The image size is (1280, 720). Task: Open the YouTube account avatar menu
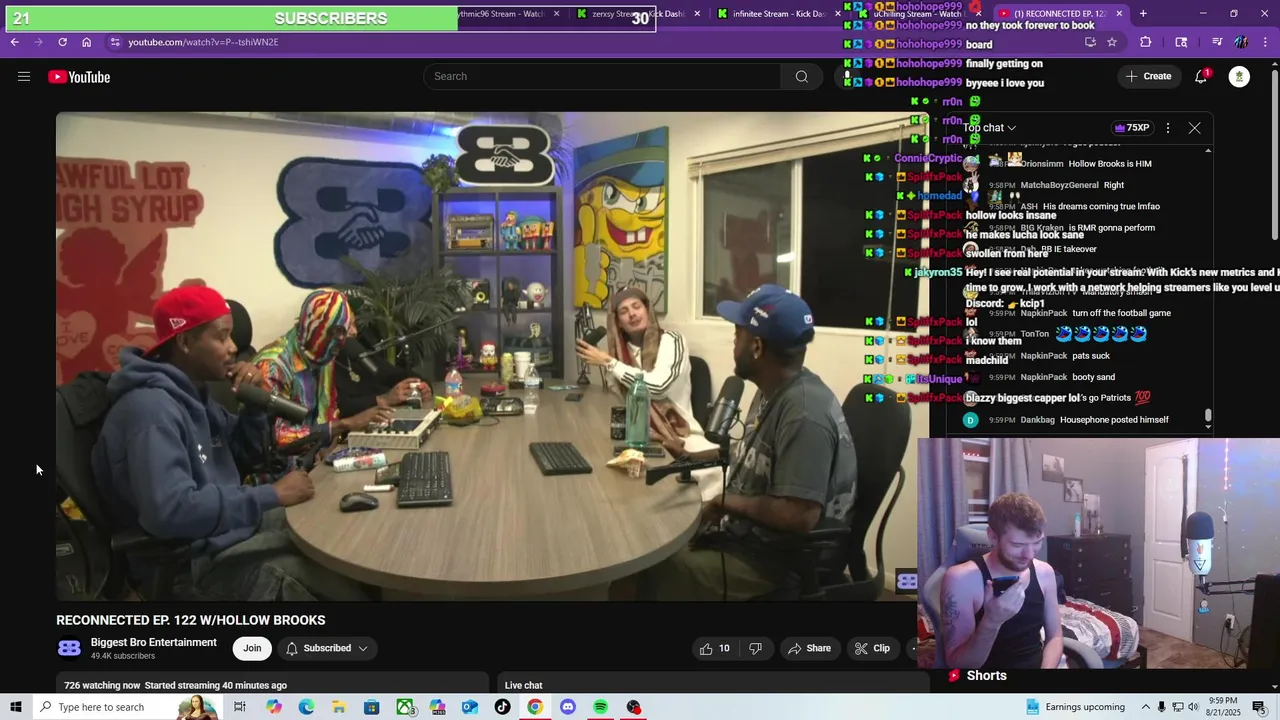click(1239, 77)
